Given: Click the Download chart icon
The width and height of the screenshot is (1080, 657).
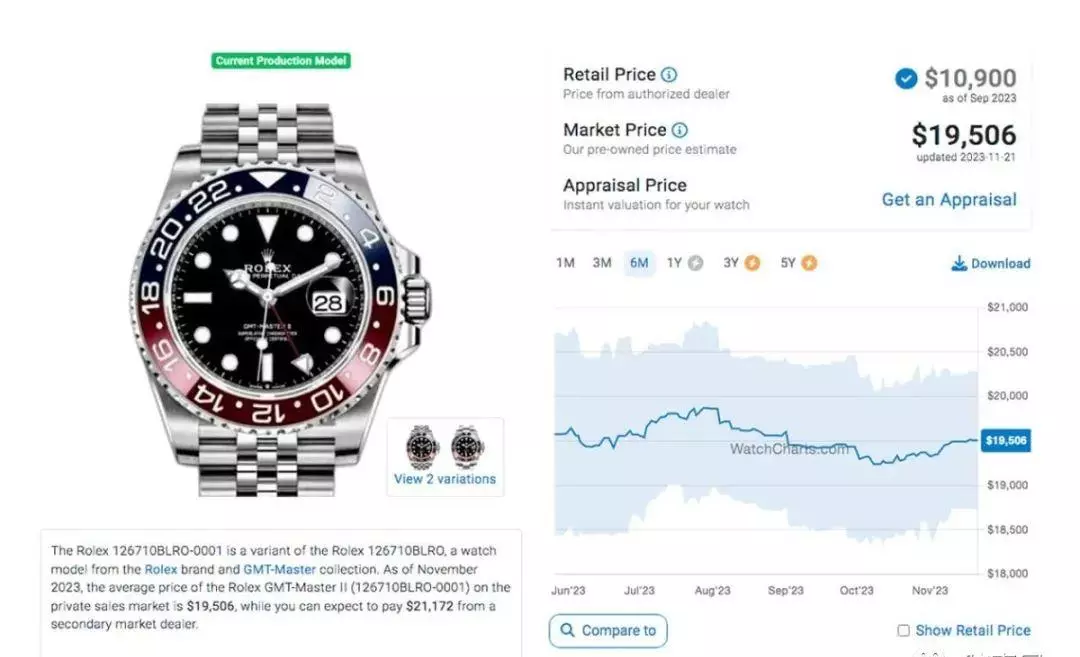Looking at the screenshot, I should click(959, 263).
